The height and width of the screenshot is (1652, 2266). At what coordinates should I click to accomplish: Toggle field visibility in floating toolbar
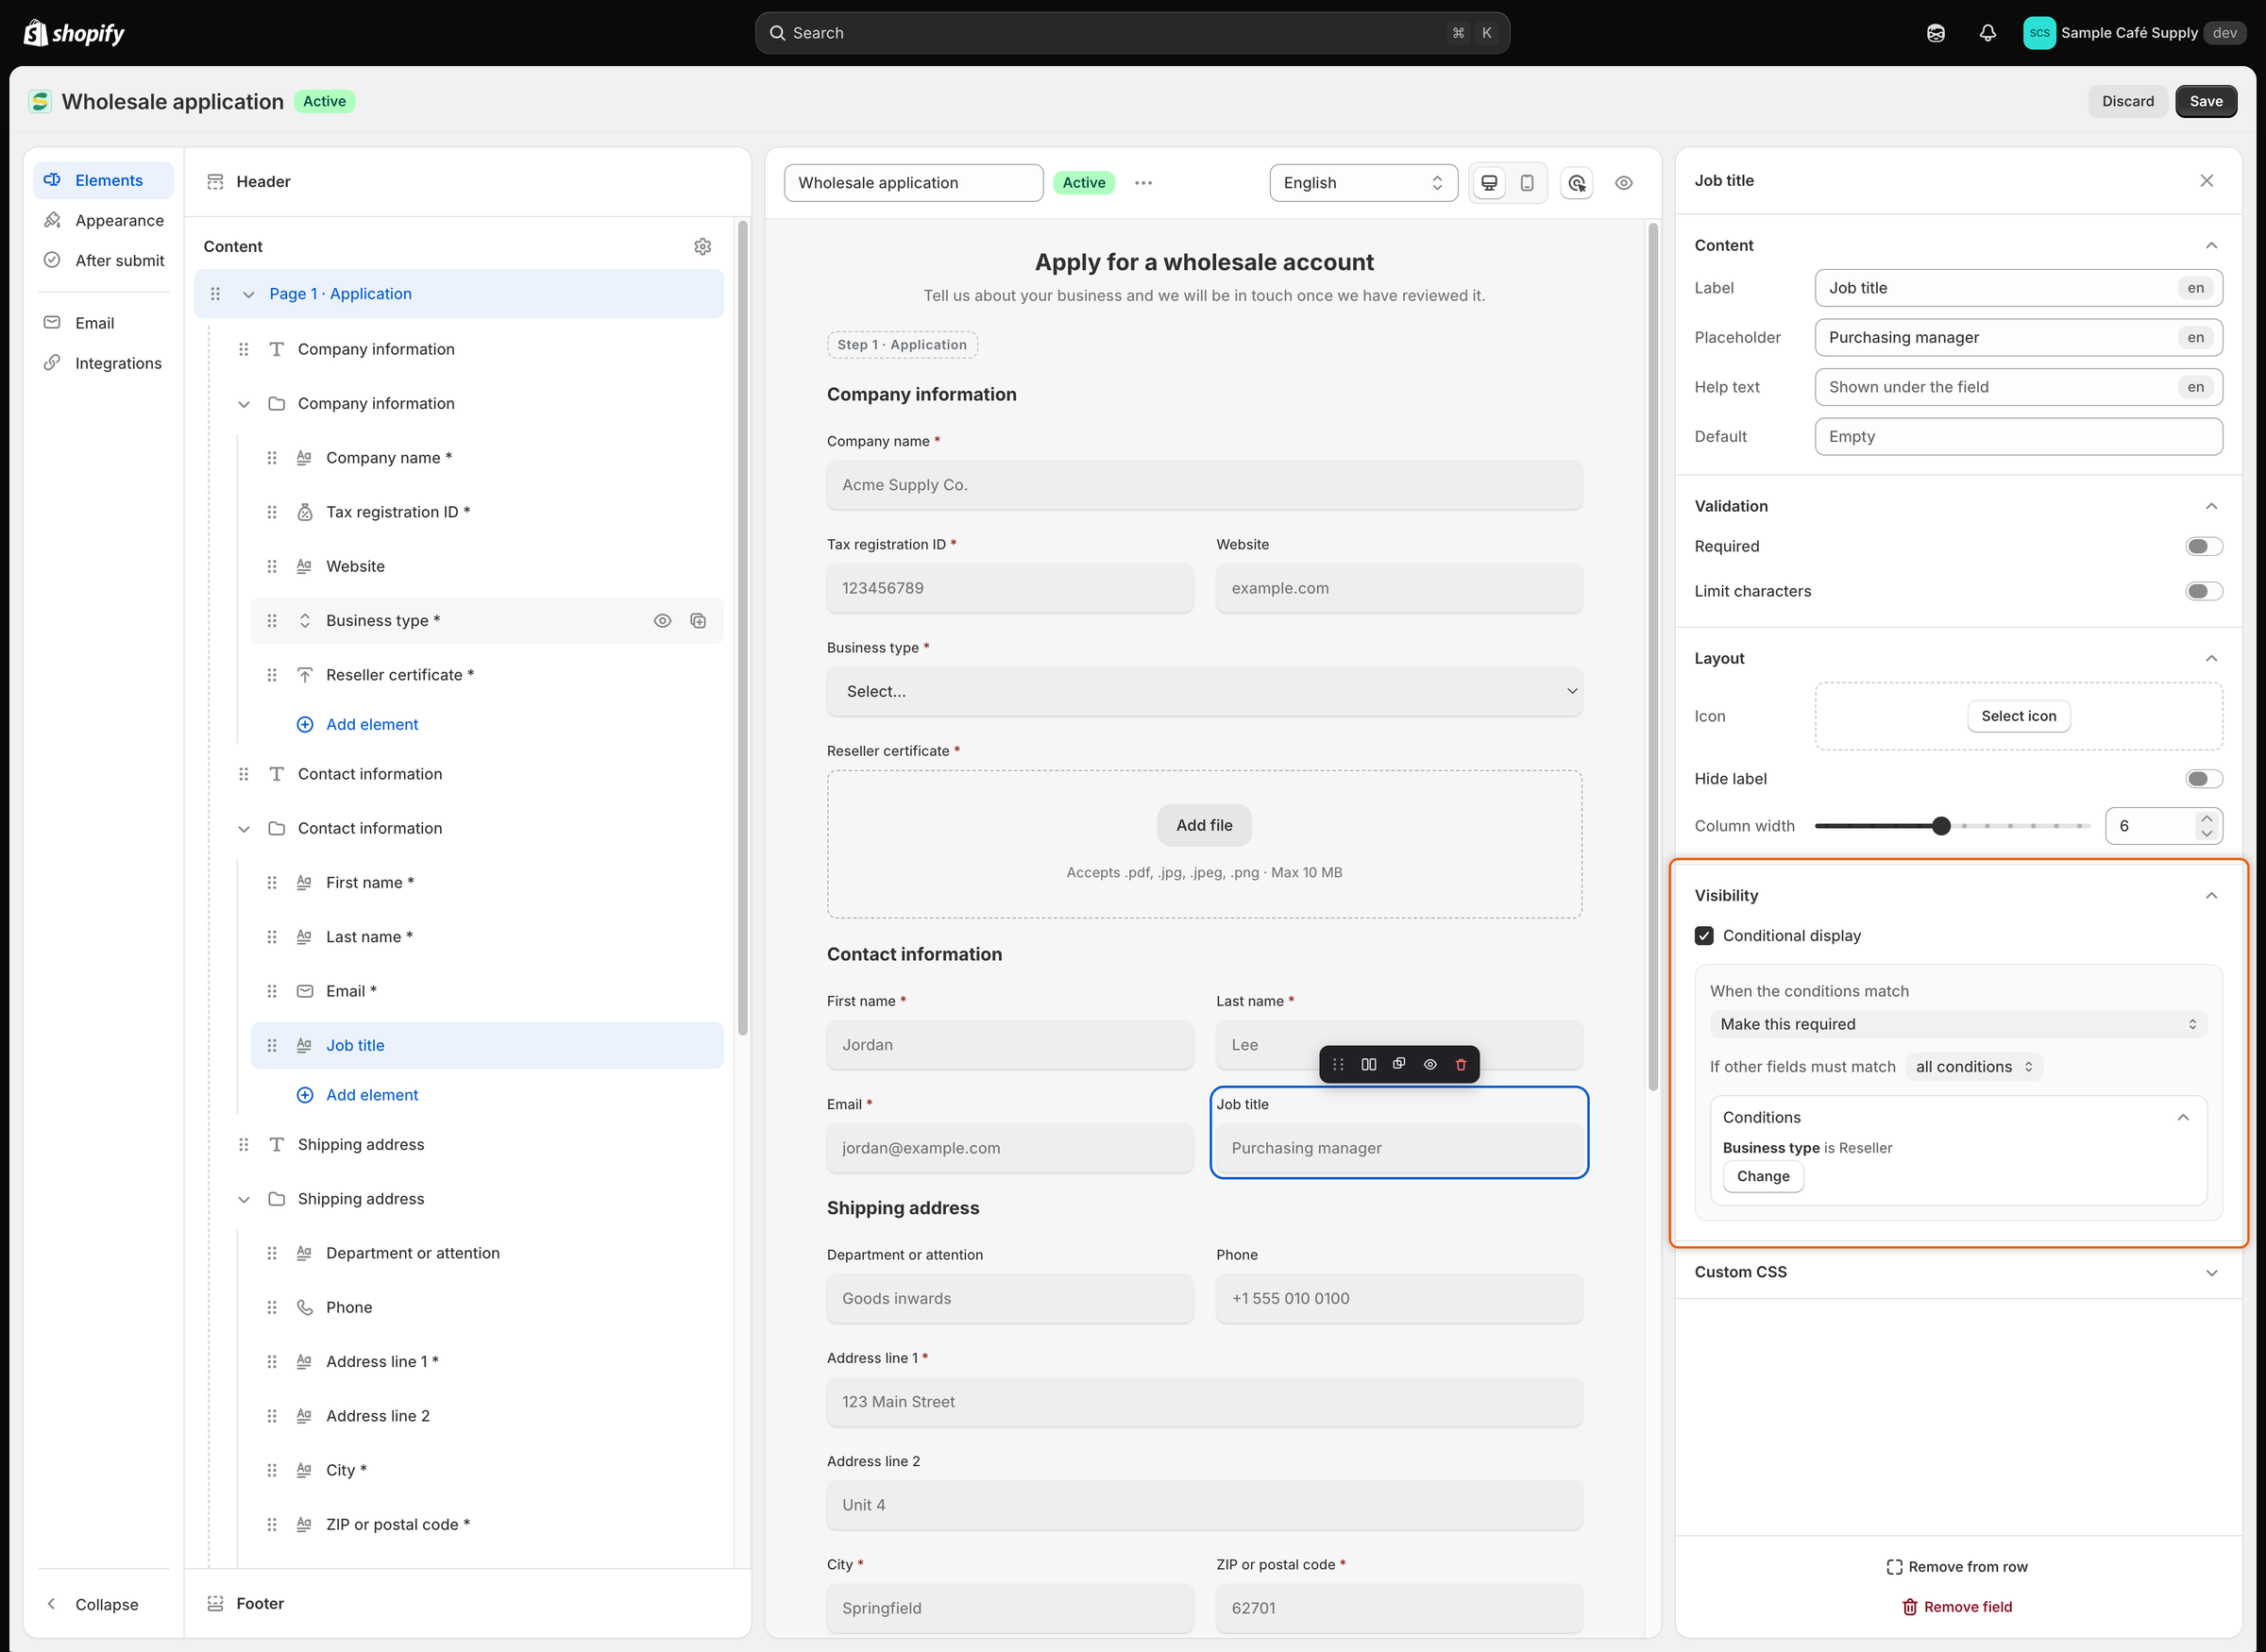(x=1430, y=1065)
